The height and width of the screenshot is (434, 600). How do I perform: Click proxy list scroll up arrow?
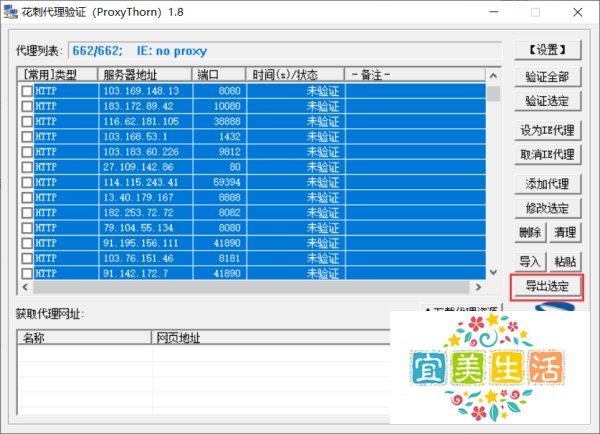tap(494, 75)
